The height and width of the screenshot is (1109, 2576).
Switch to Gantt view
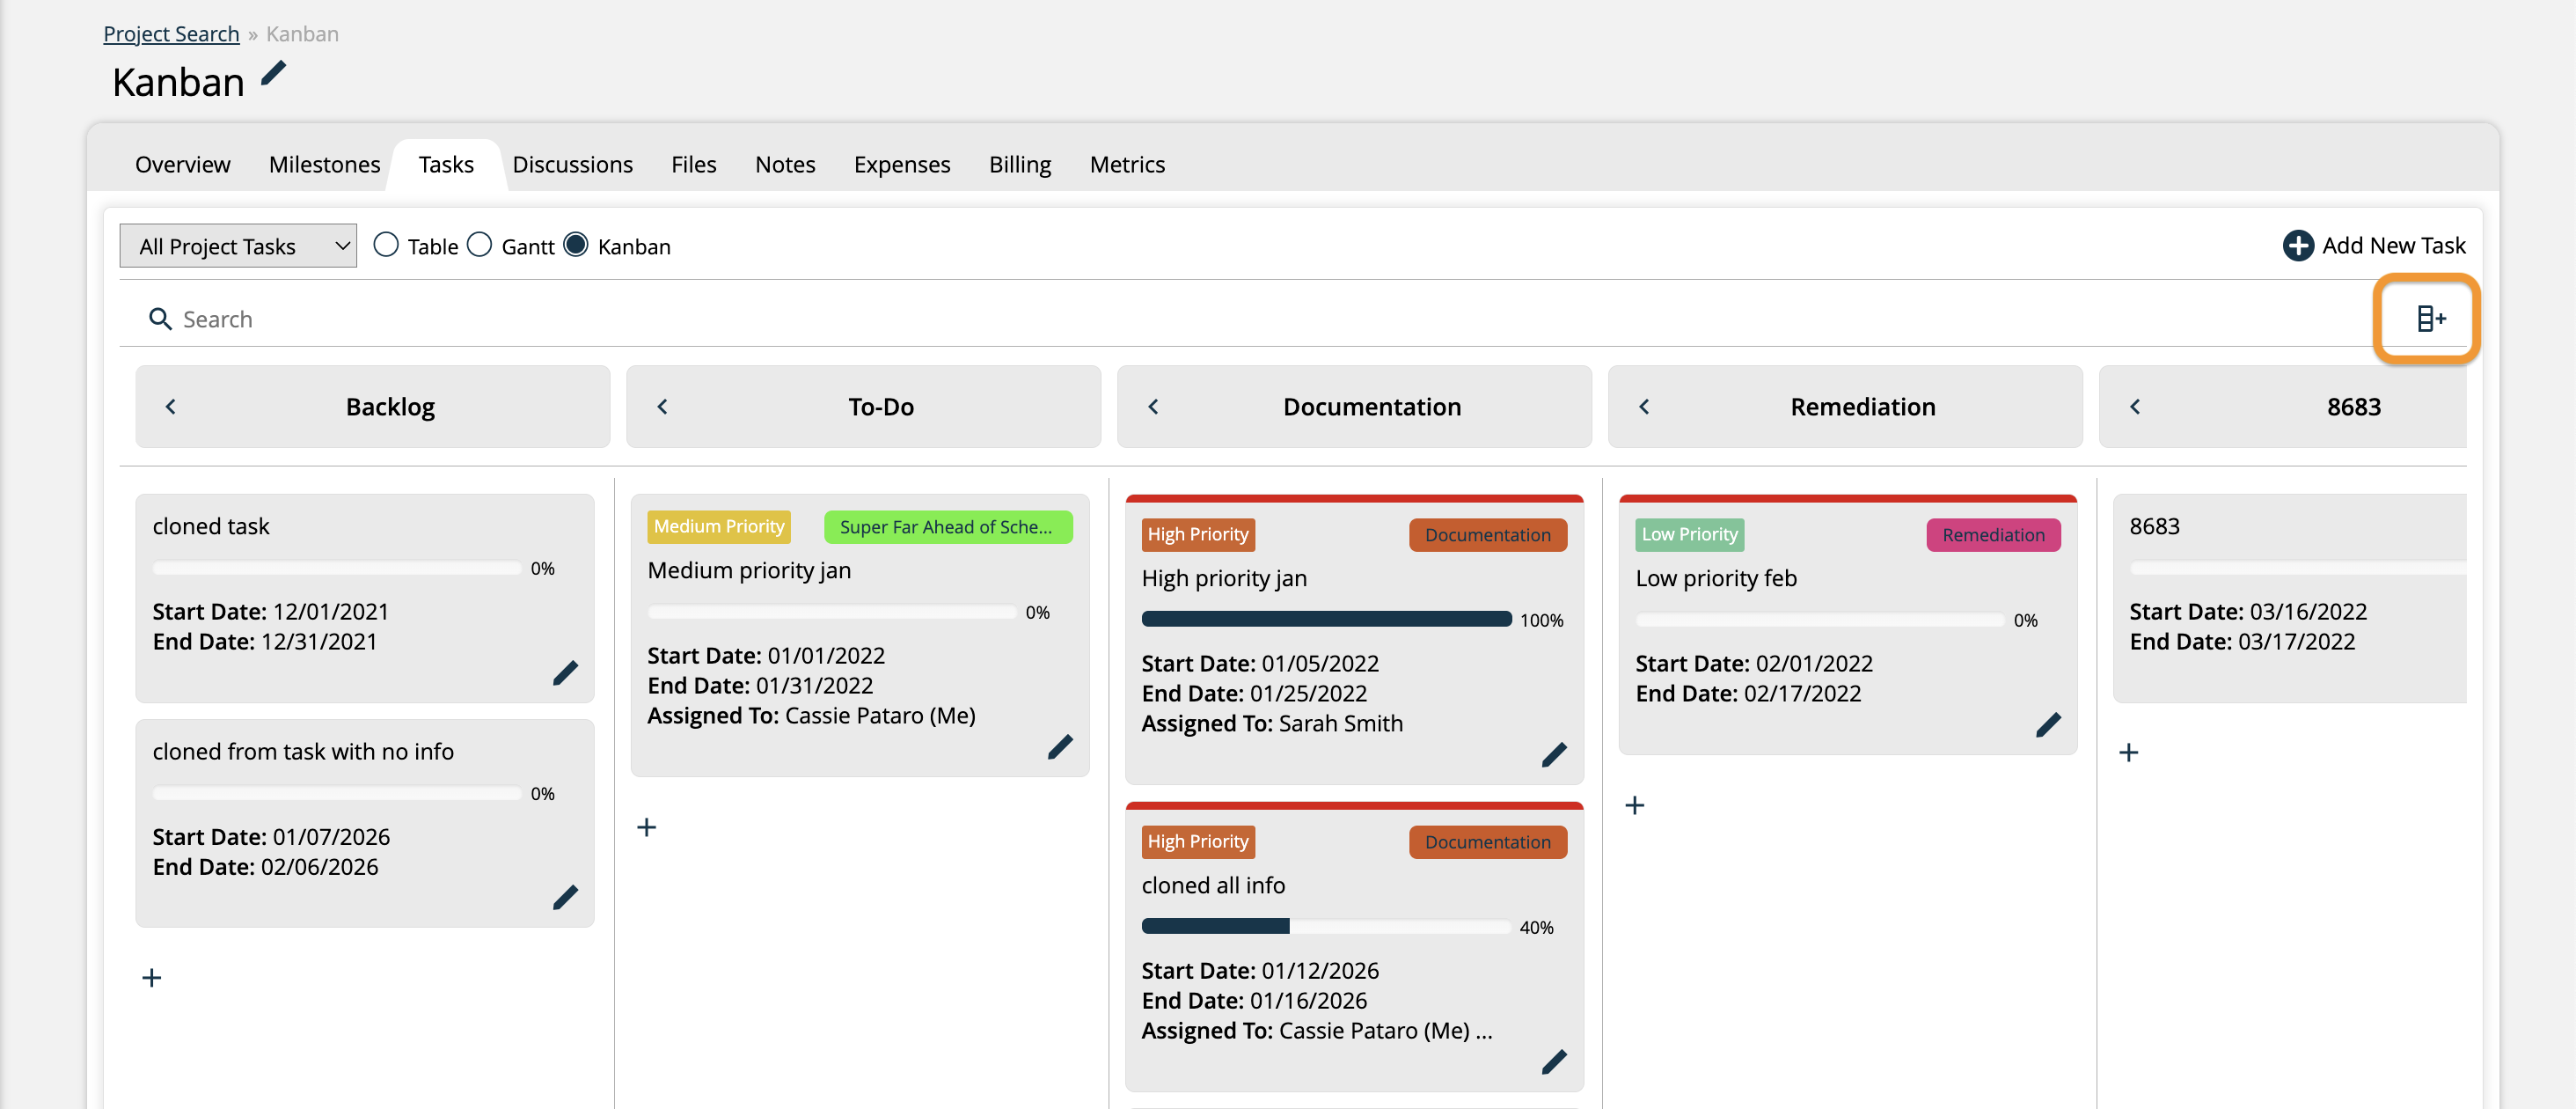coord(480,244)
